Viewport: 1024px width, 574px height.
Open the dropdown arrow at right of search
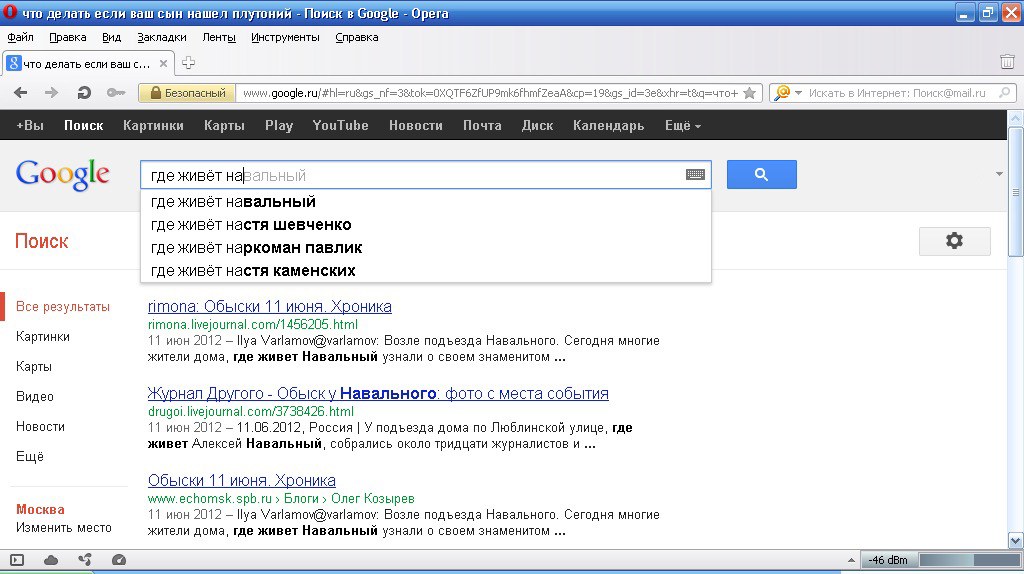click(999, 174)
